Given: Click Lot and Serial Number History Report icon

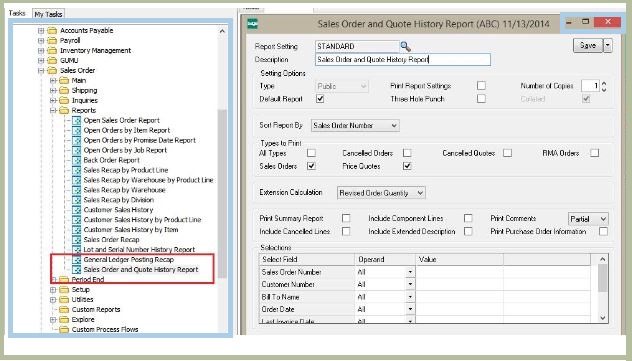Looking at the screenshot, I should [x=77, y=249].
